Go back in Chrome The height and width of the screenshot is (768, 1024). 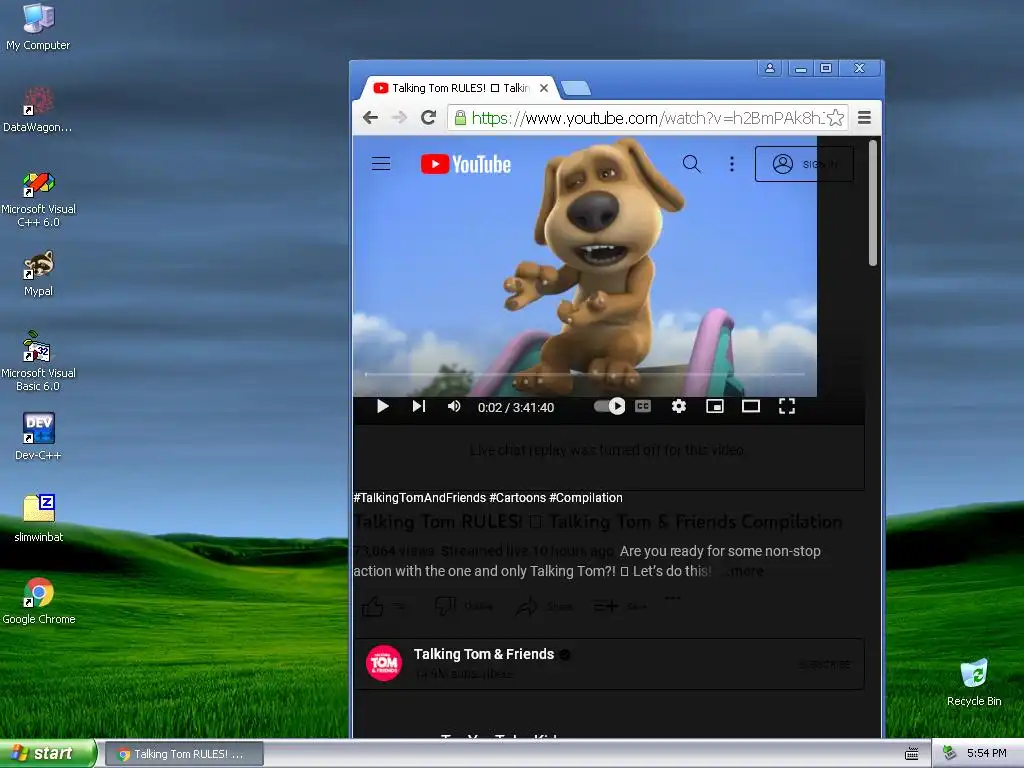[x=370, y=118]
